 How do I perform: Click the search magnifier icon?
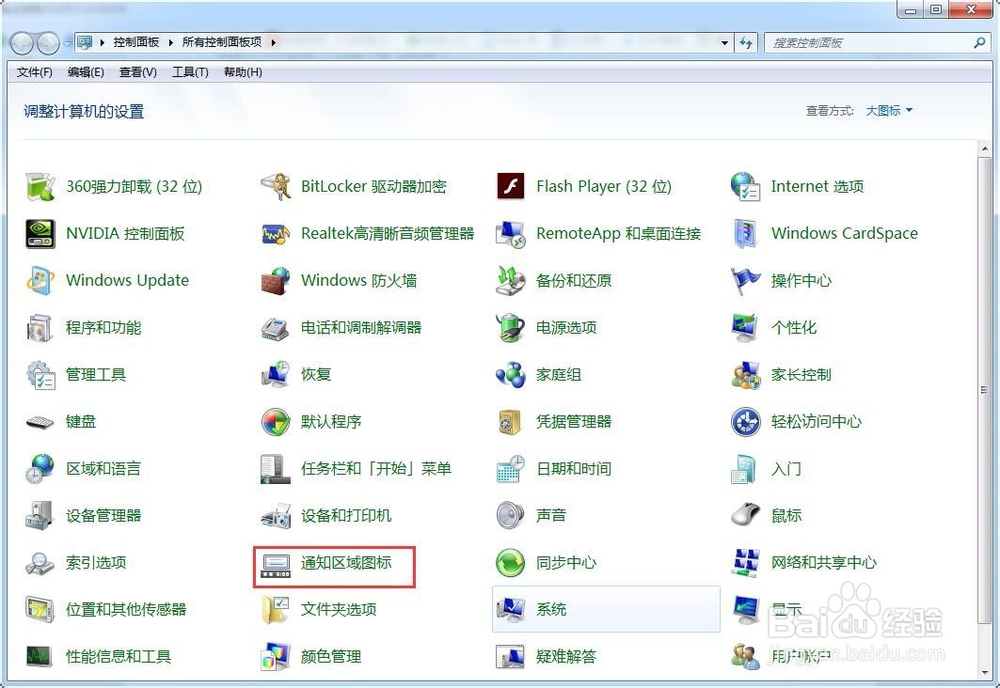[x=980, y=43]
